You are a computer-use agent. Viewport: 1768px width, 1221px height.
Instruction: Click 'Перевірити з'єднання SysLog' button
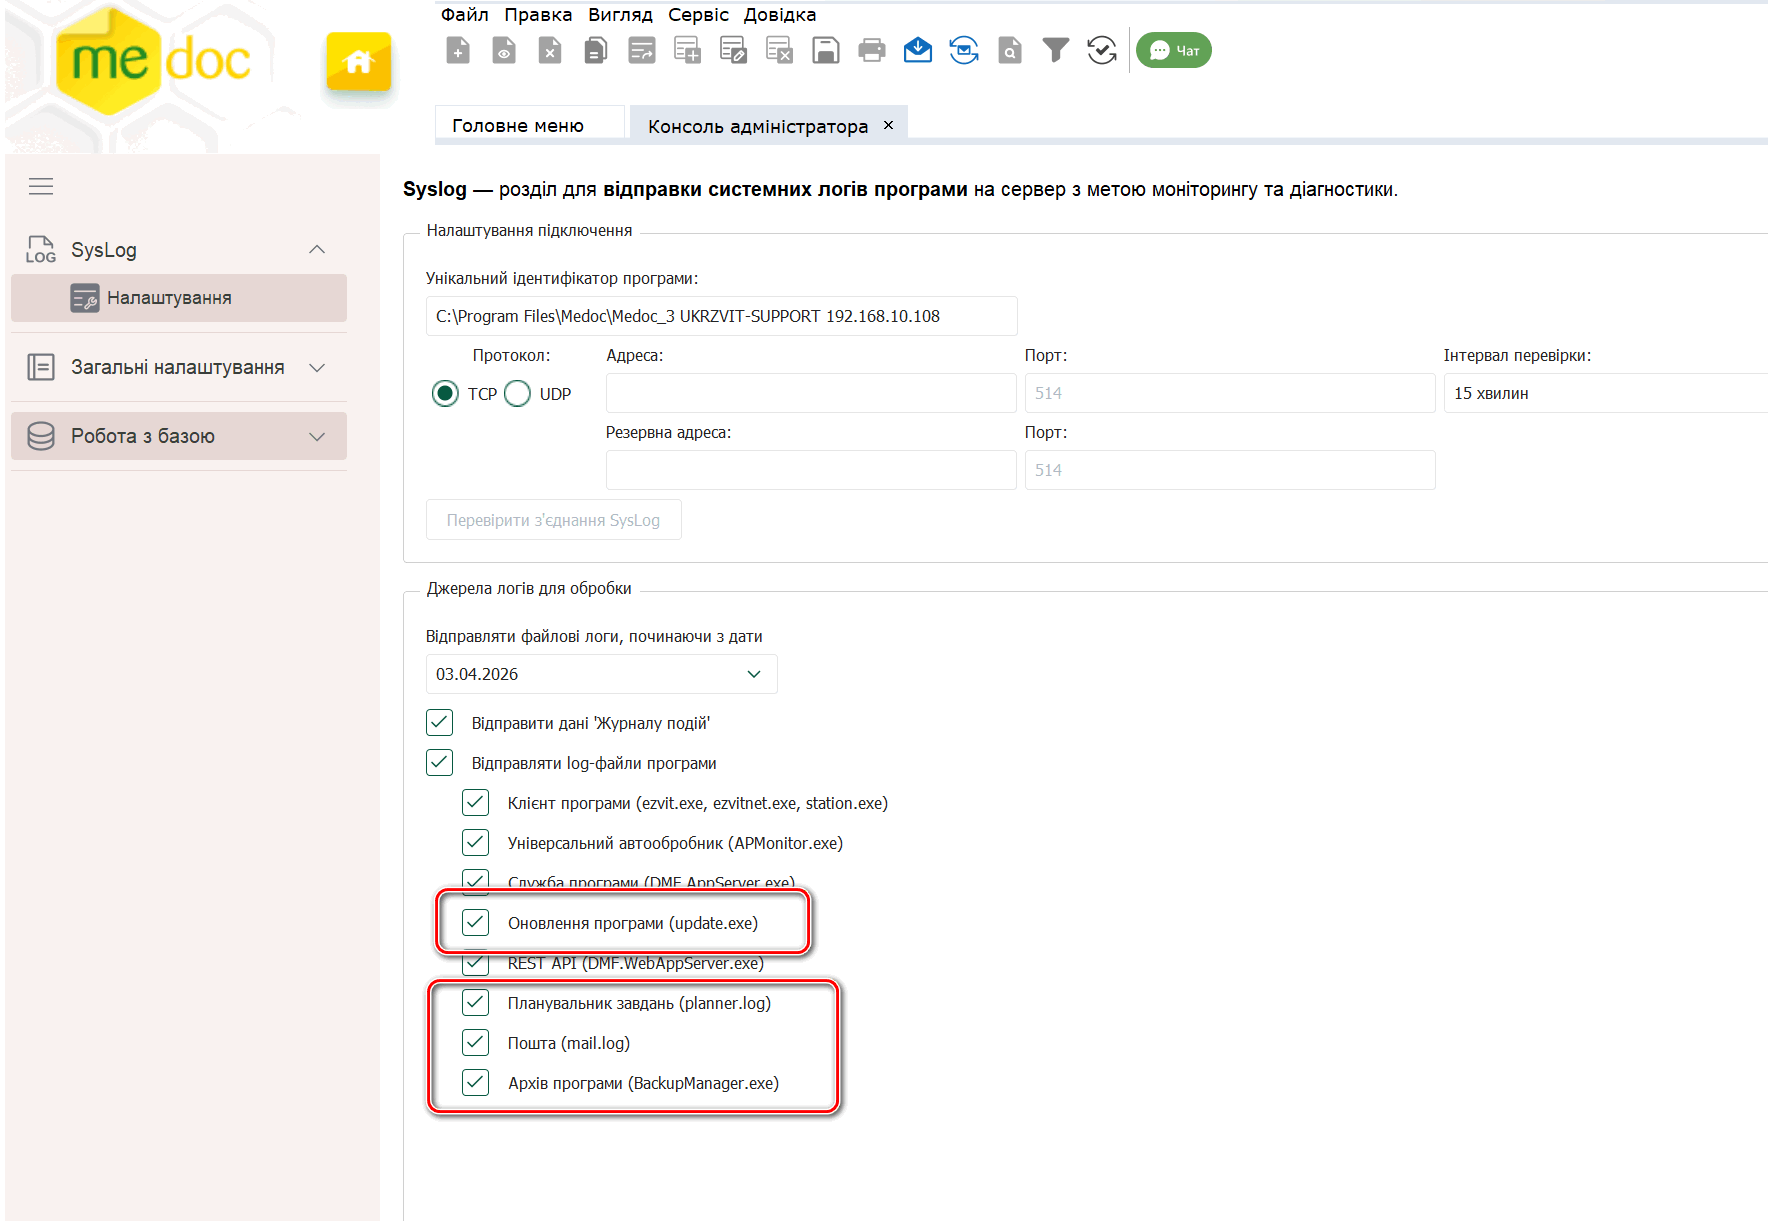(553, 520)
